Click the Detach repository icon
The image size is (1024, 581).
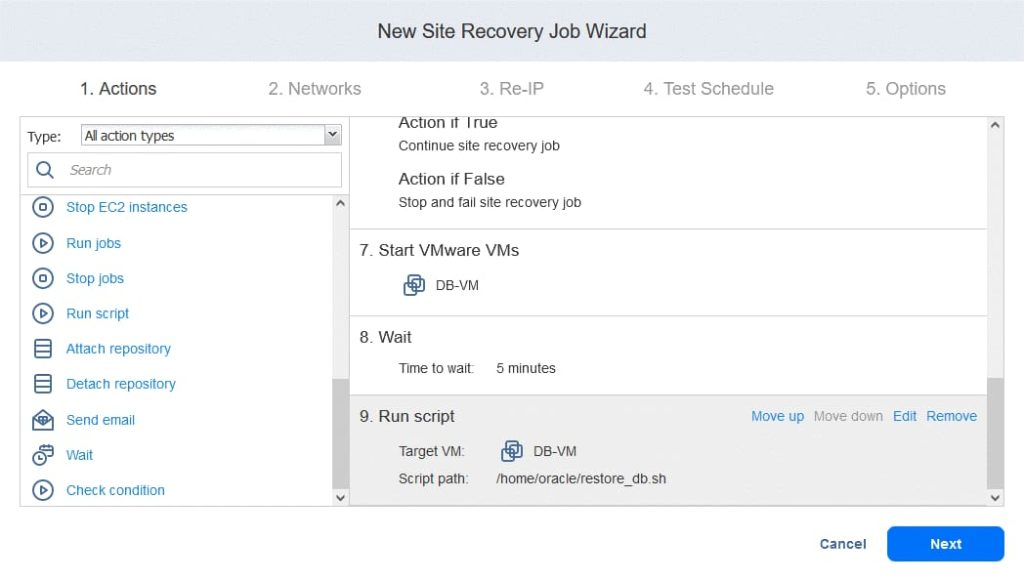pos(42,383)
